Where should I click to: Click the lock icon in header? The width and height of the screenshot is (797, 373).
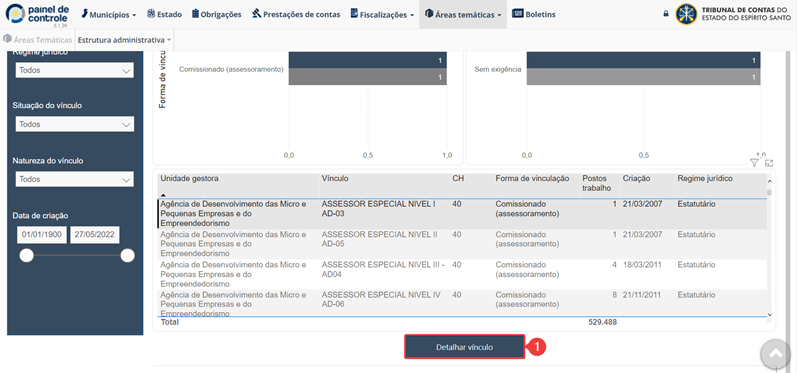point(666,14)
